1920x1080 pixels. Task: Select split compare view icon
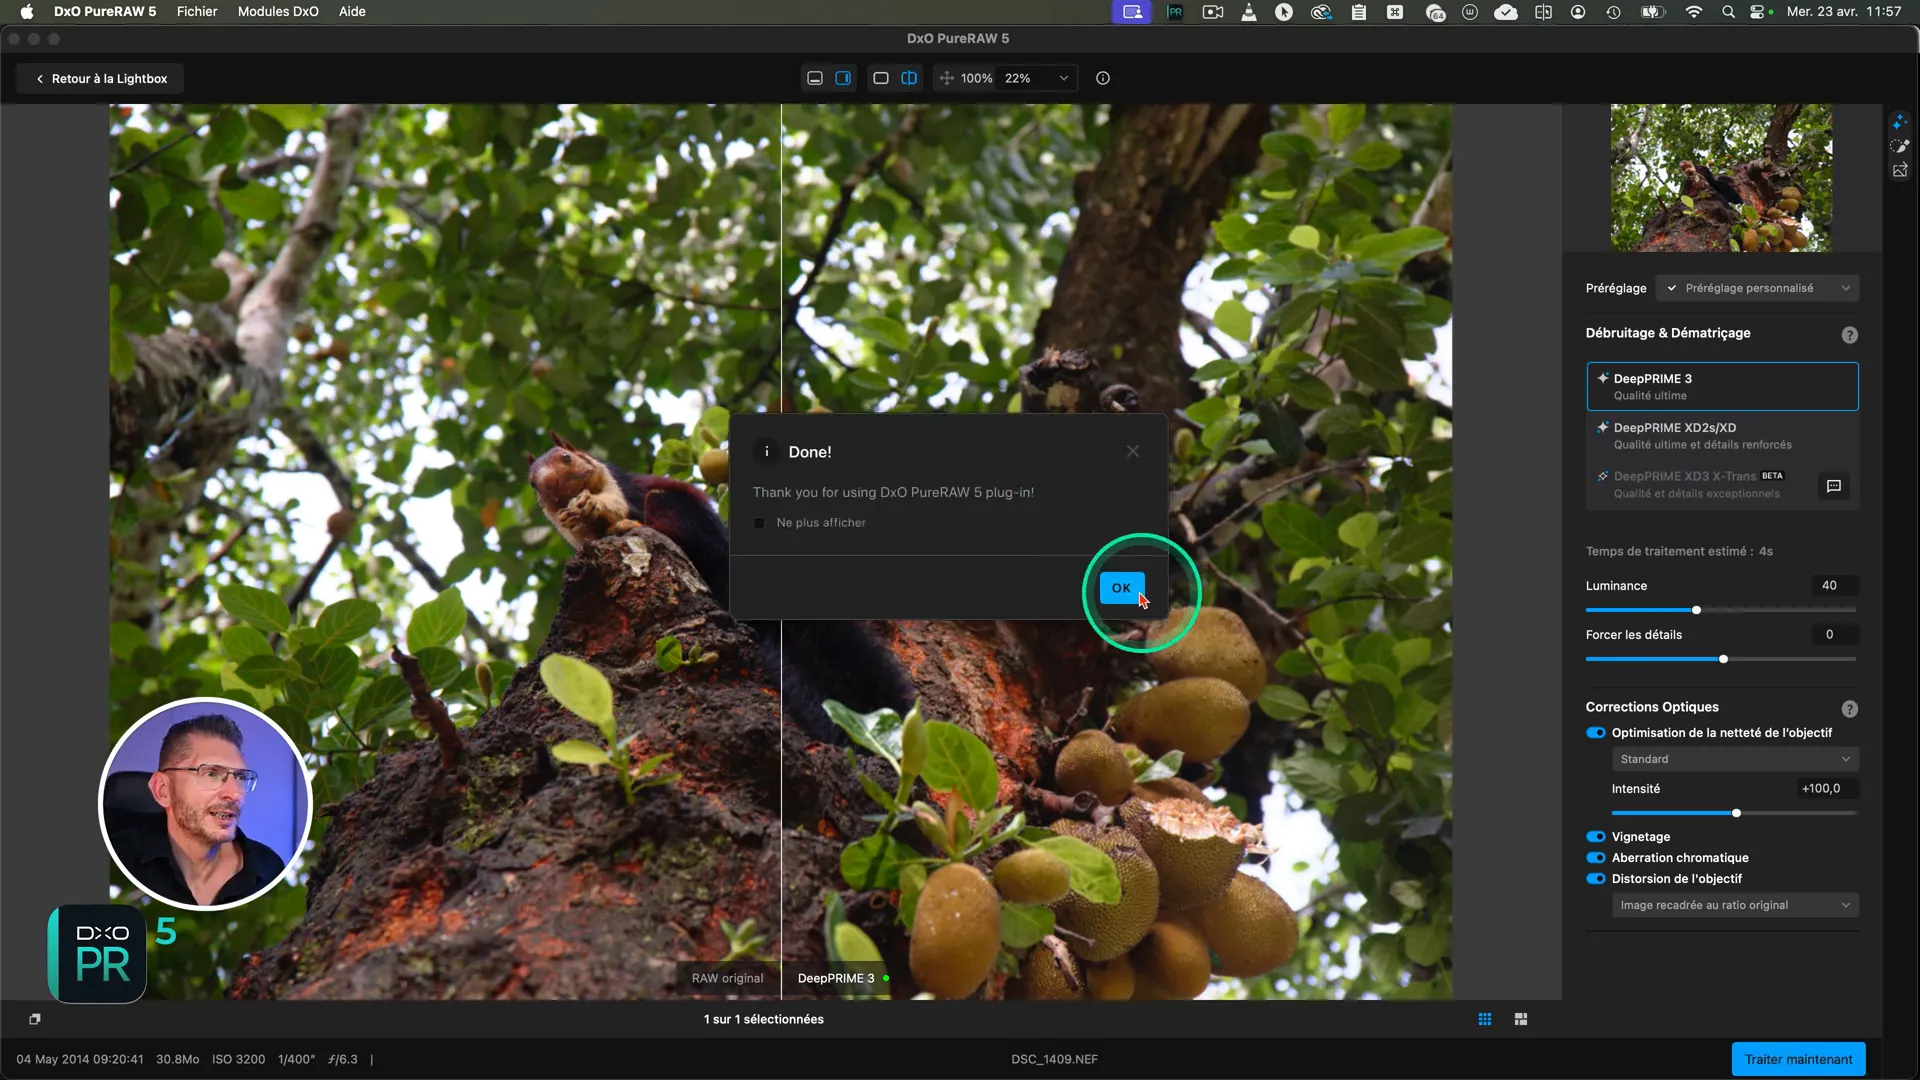pos(909,78)
